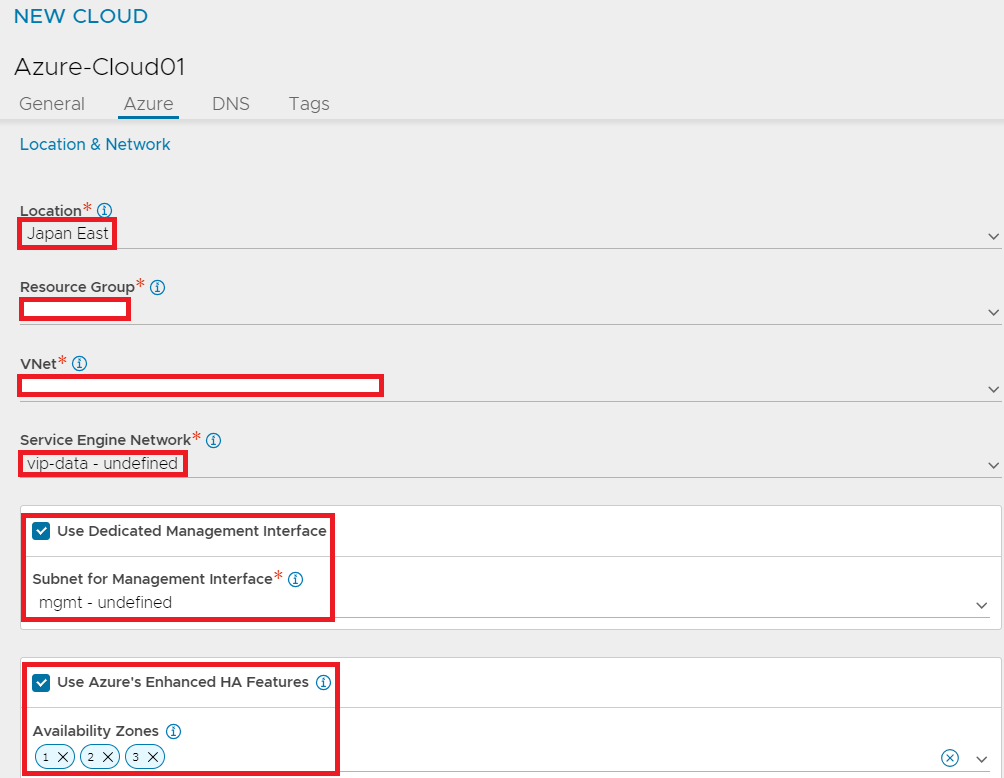Open the Location field info tooltip icon

pos(104,210)
